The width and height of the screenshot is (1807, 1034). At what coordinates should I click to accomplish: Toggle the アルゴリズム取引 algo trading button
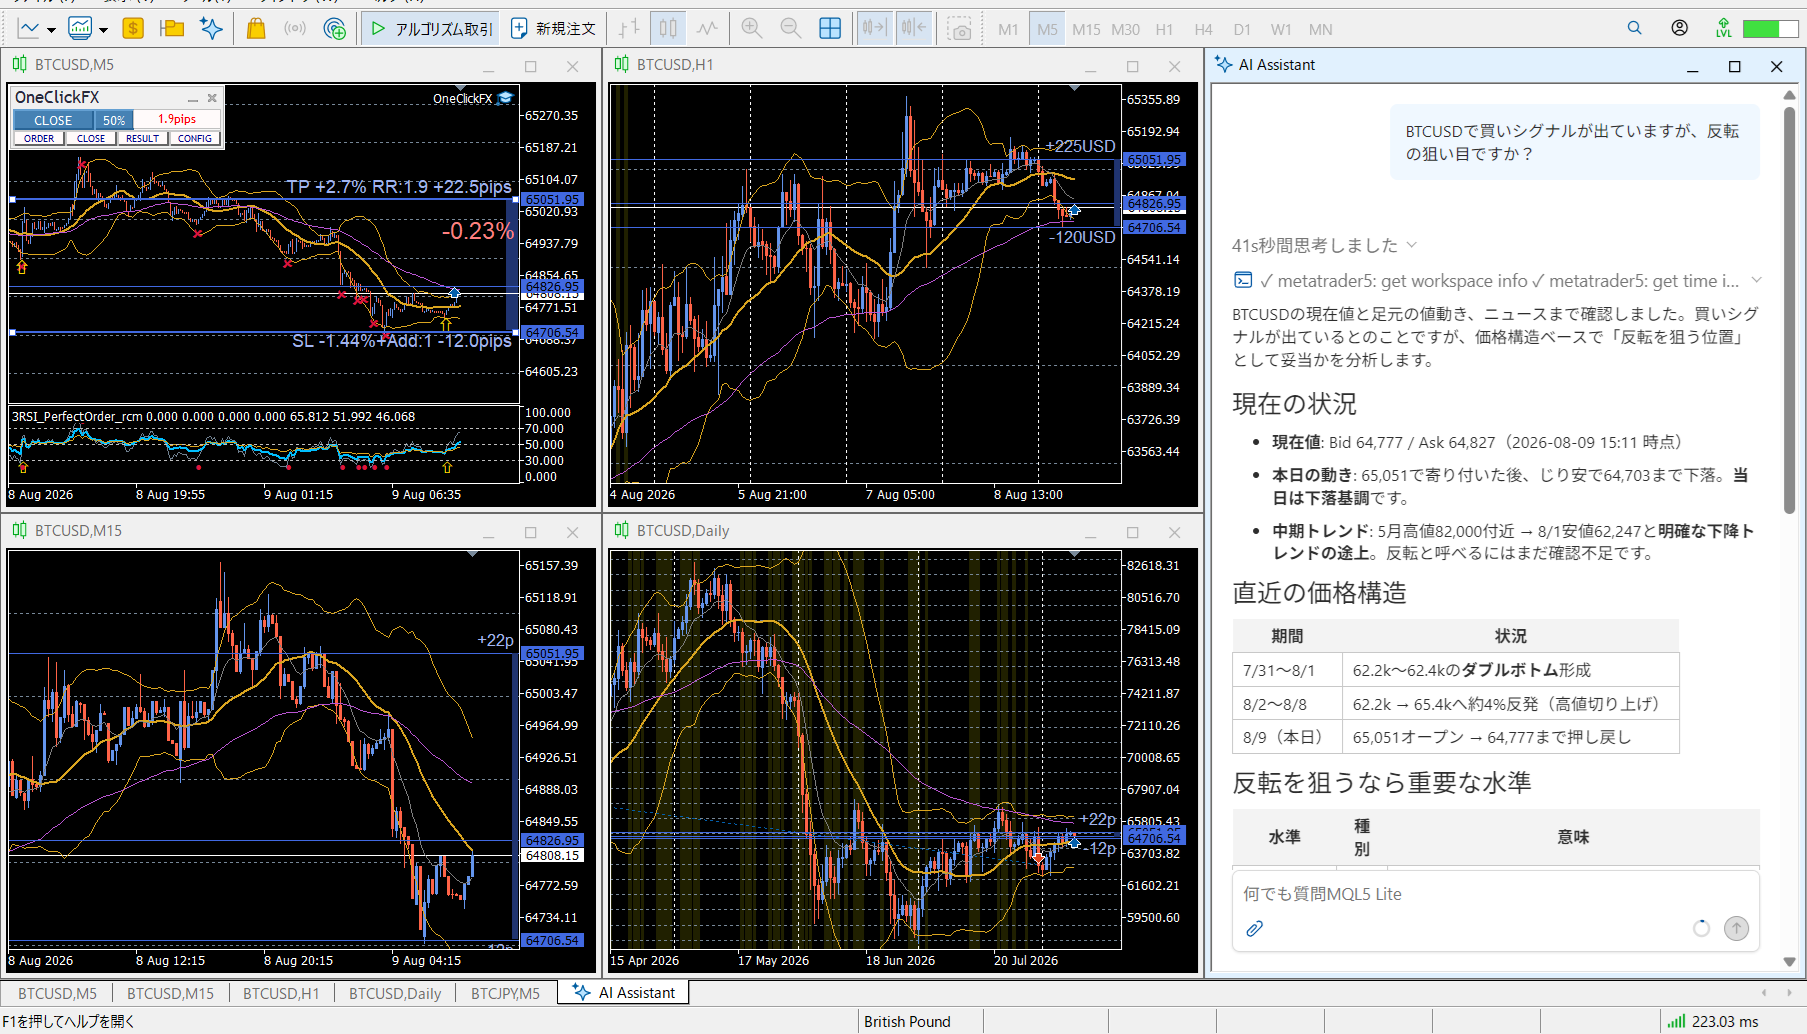point(432,29)
